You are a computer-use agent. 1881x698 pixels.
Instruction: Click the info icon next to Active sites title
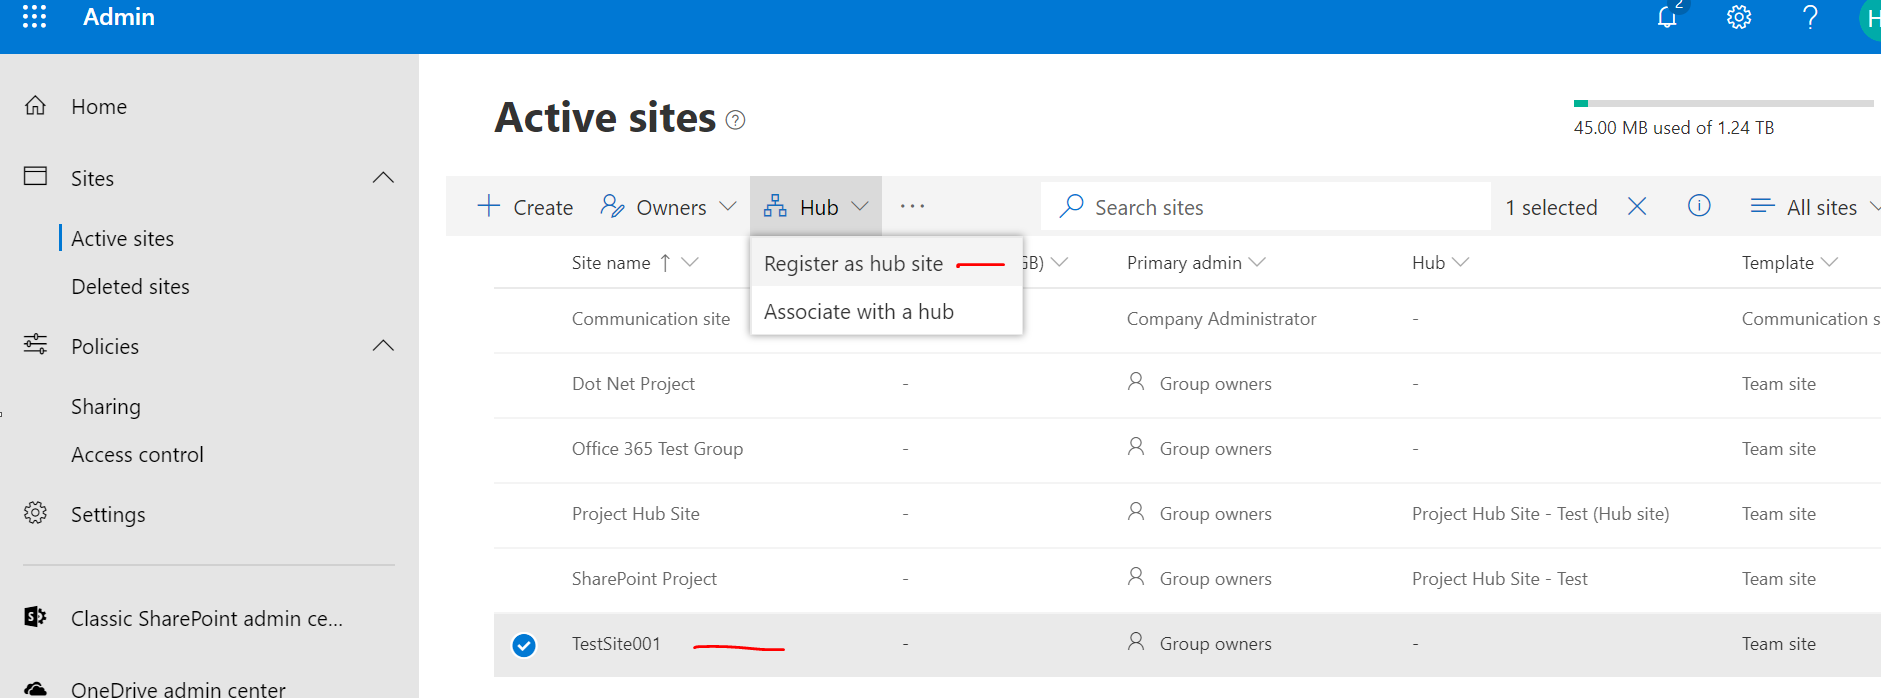[x=735, y=120]
